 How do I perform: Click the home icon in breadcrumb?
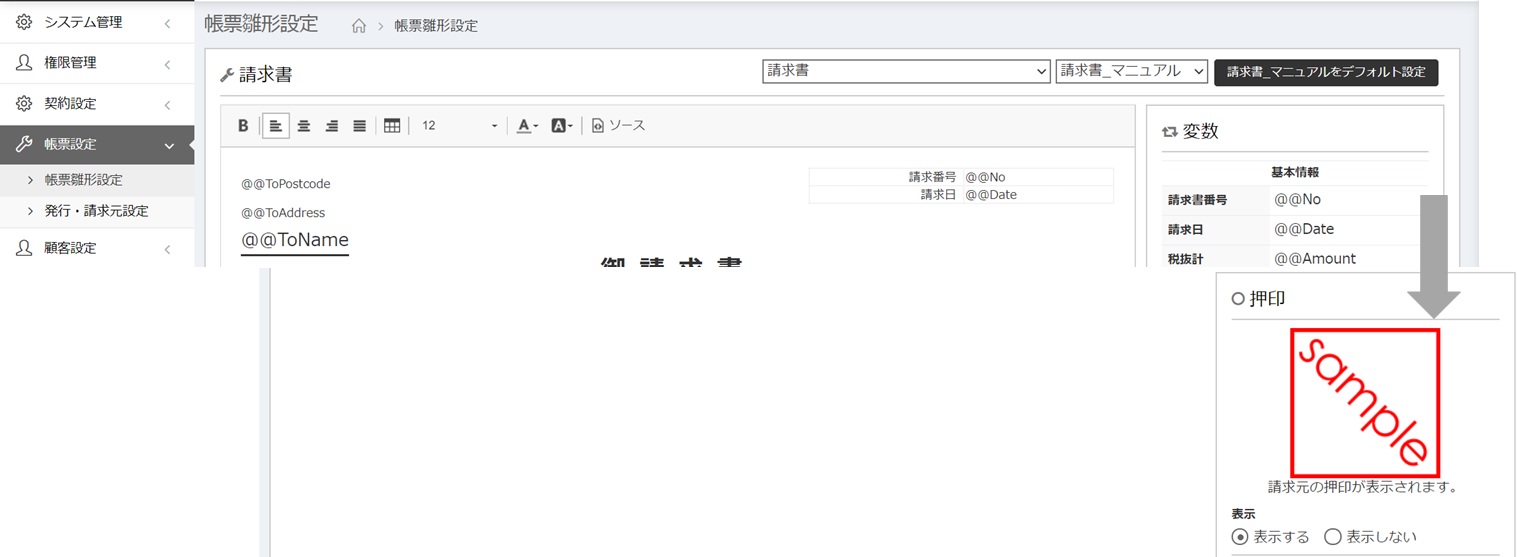coord(359,26)
